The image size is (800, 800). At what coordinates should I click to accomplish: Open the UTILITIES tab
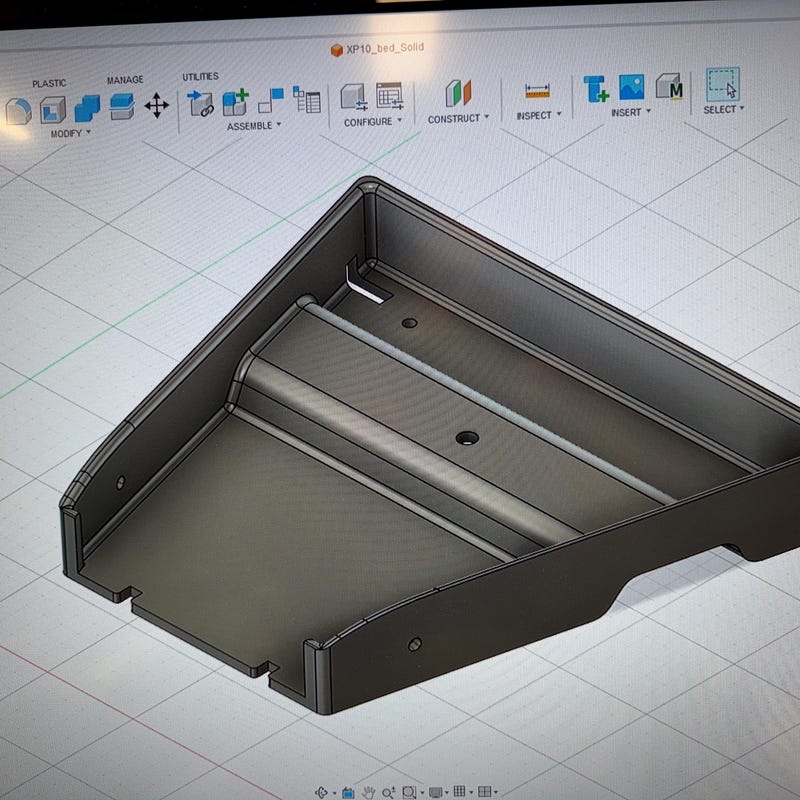click(x=201, y=77)
